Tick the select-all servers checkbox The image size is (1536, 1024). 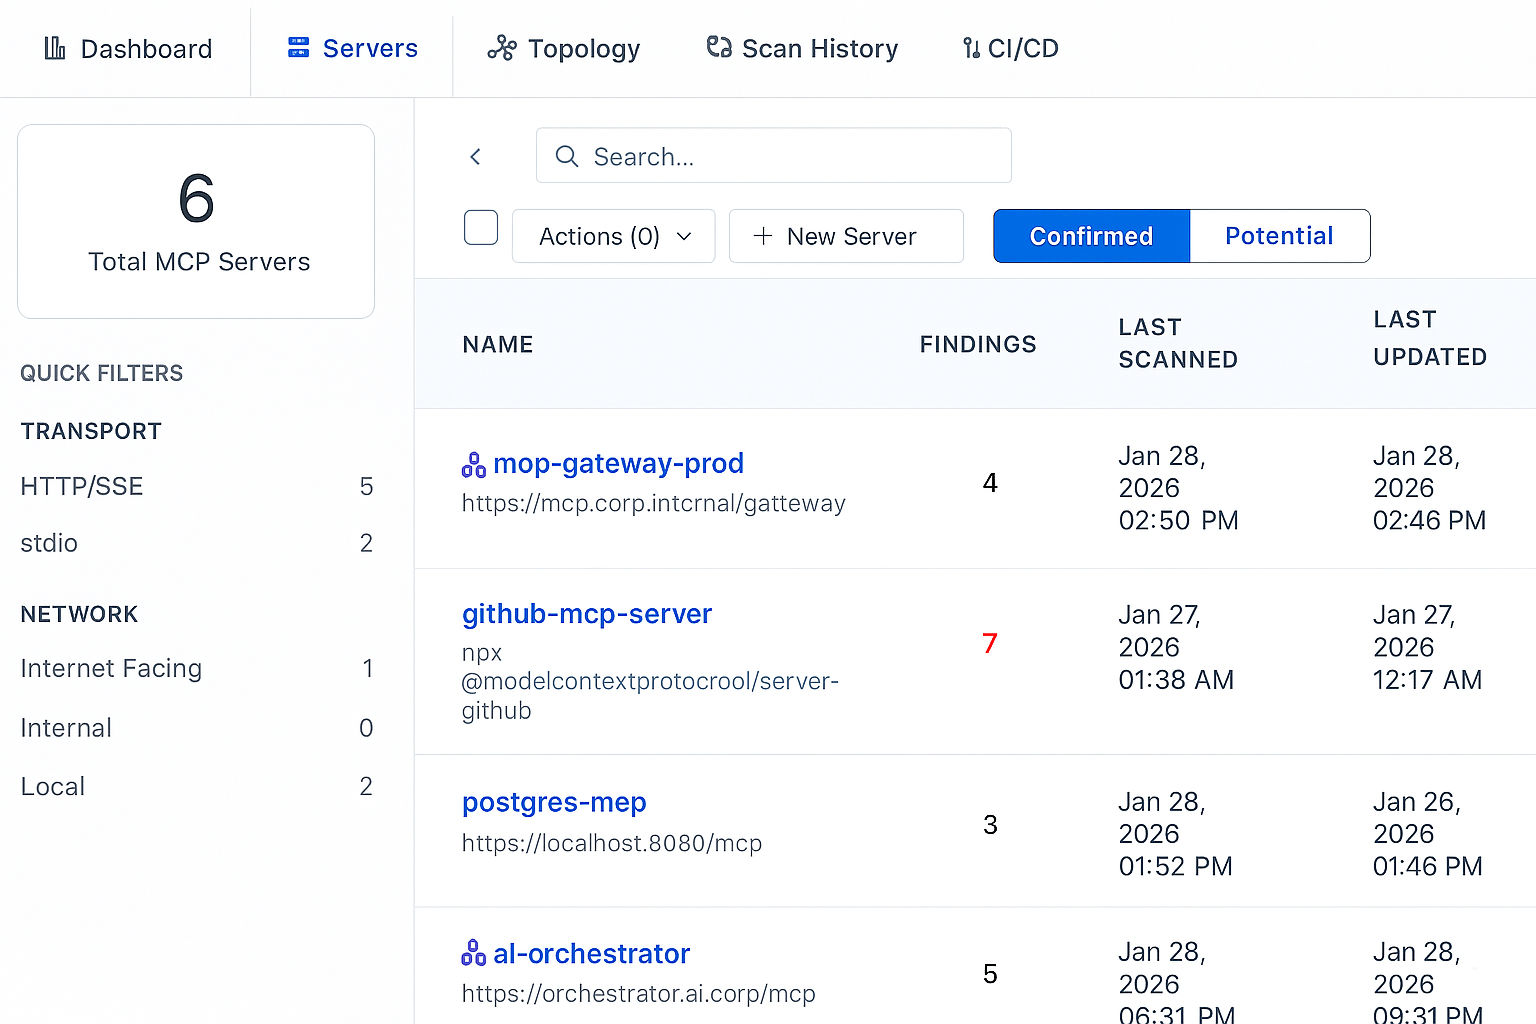(481, 228)
